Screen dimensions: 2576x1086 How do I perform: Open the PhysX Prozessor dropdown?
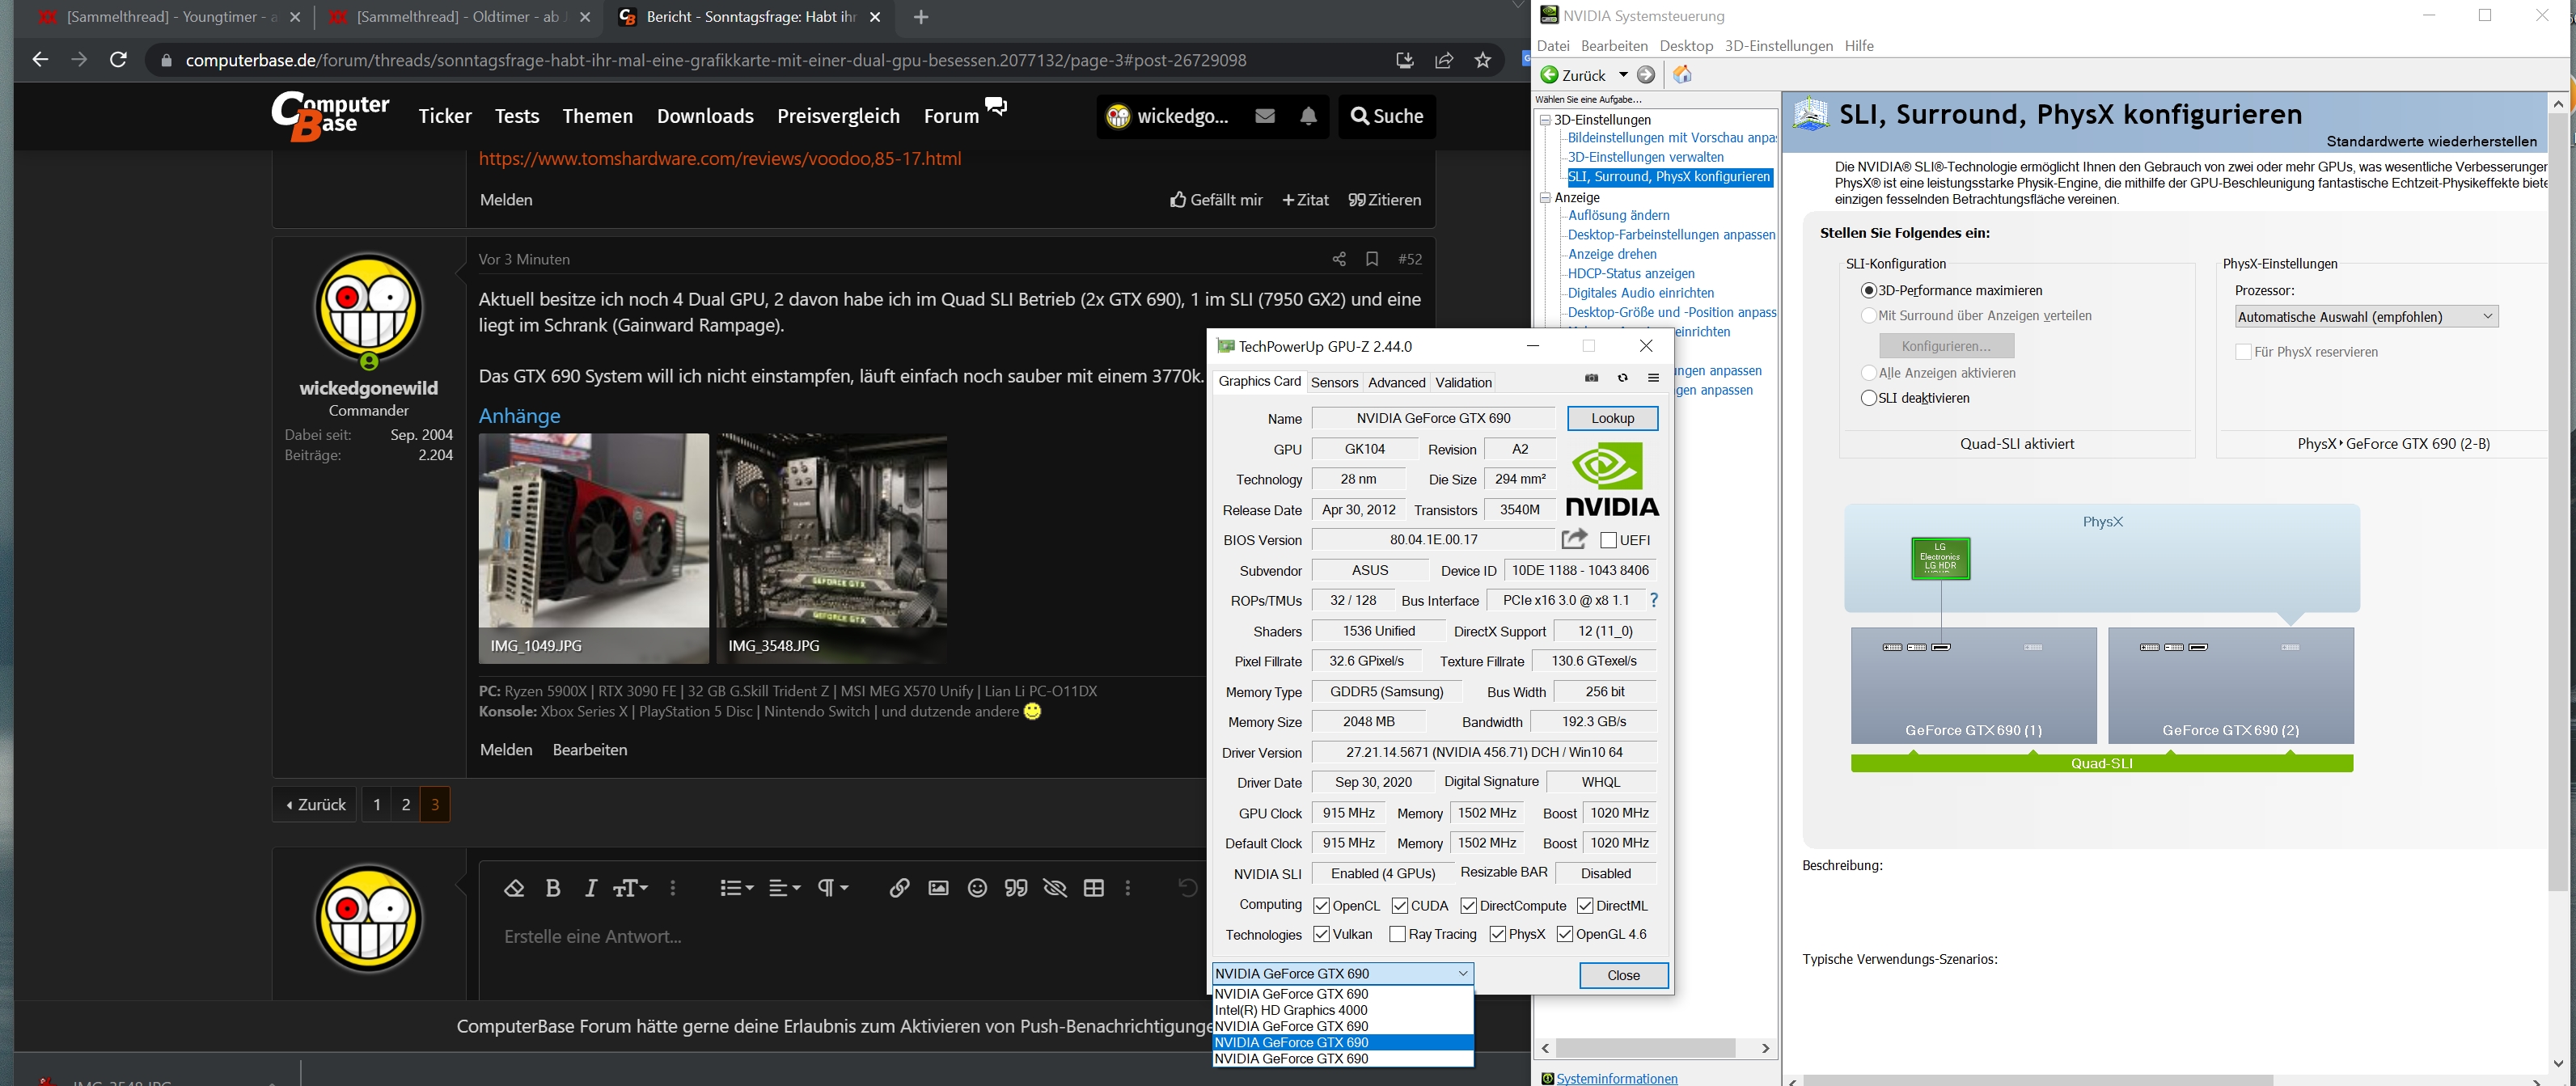coord(2366,317)
